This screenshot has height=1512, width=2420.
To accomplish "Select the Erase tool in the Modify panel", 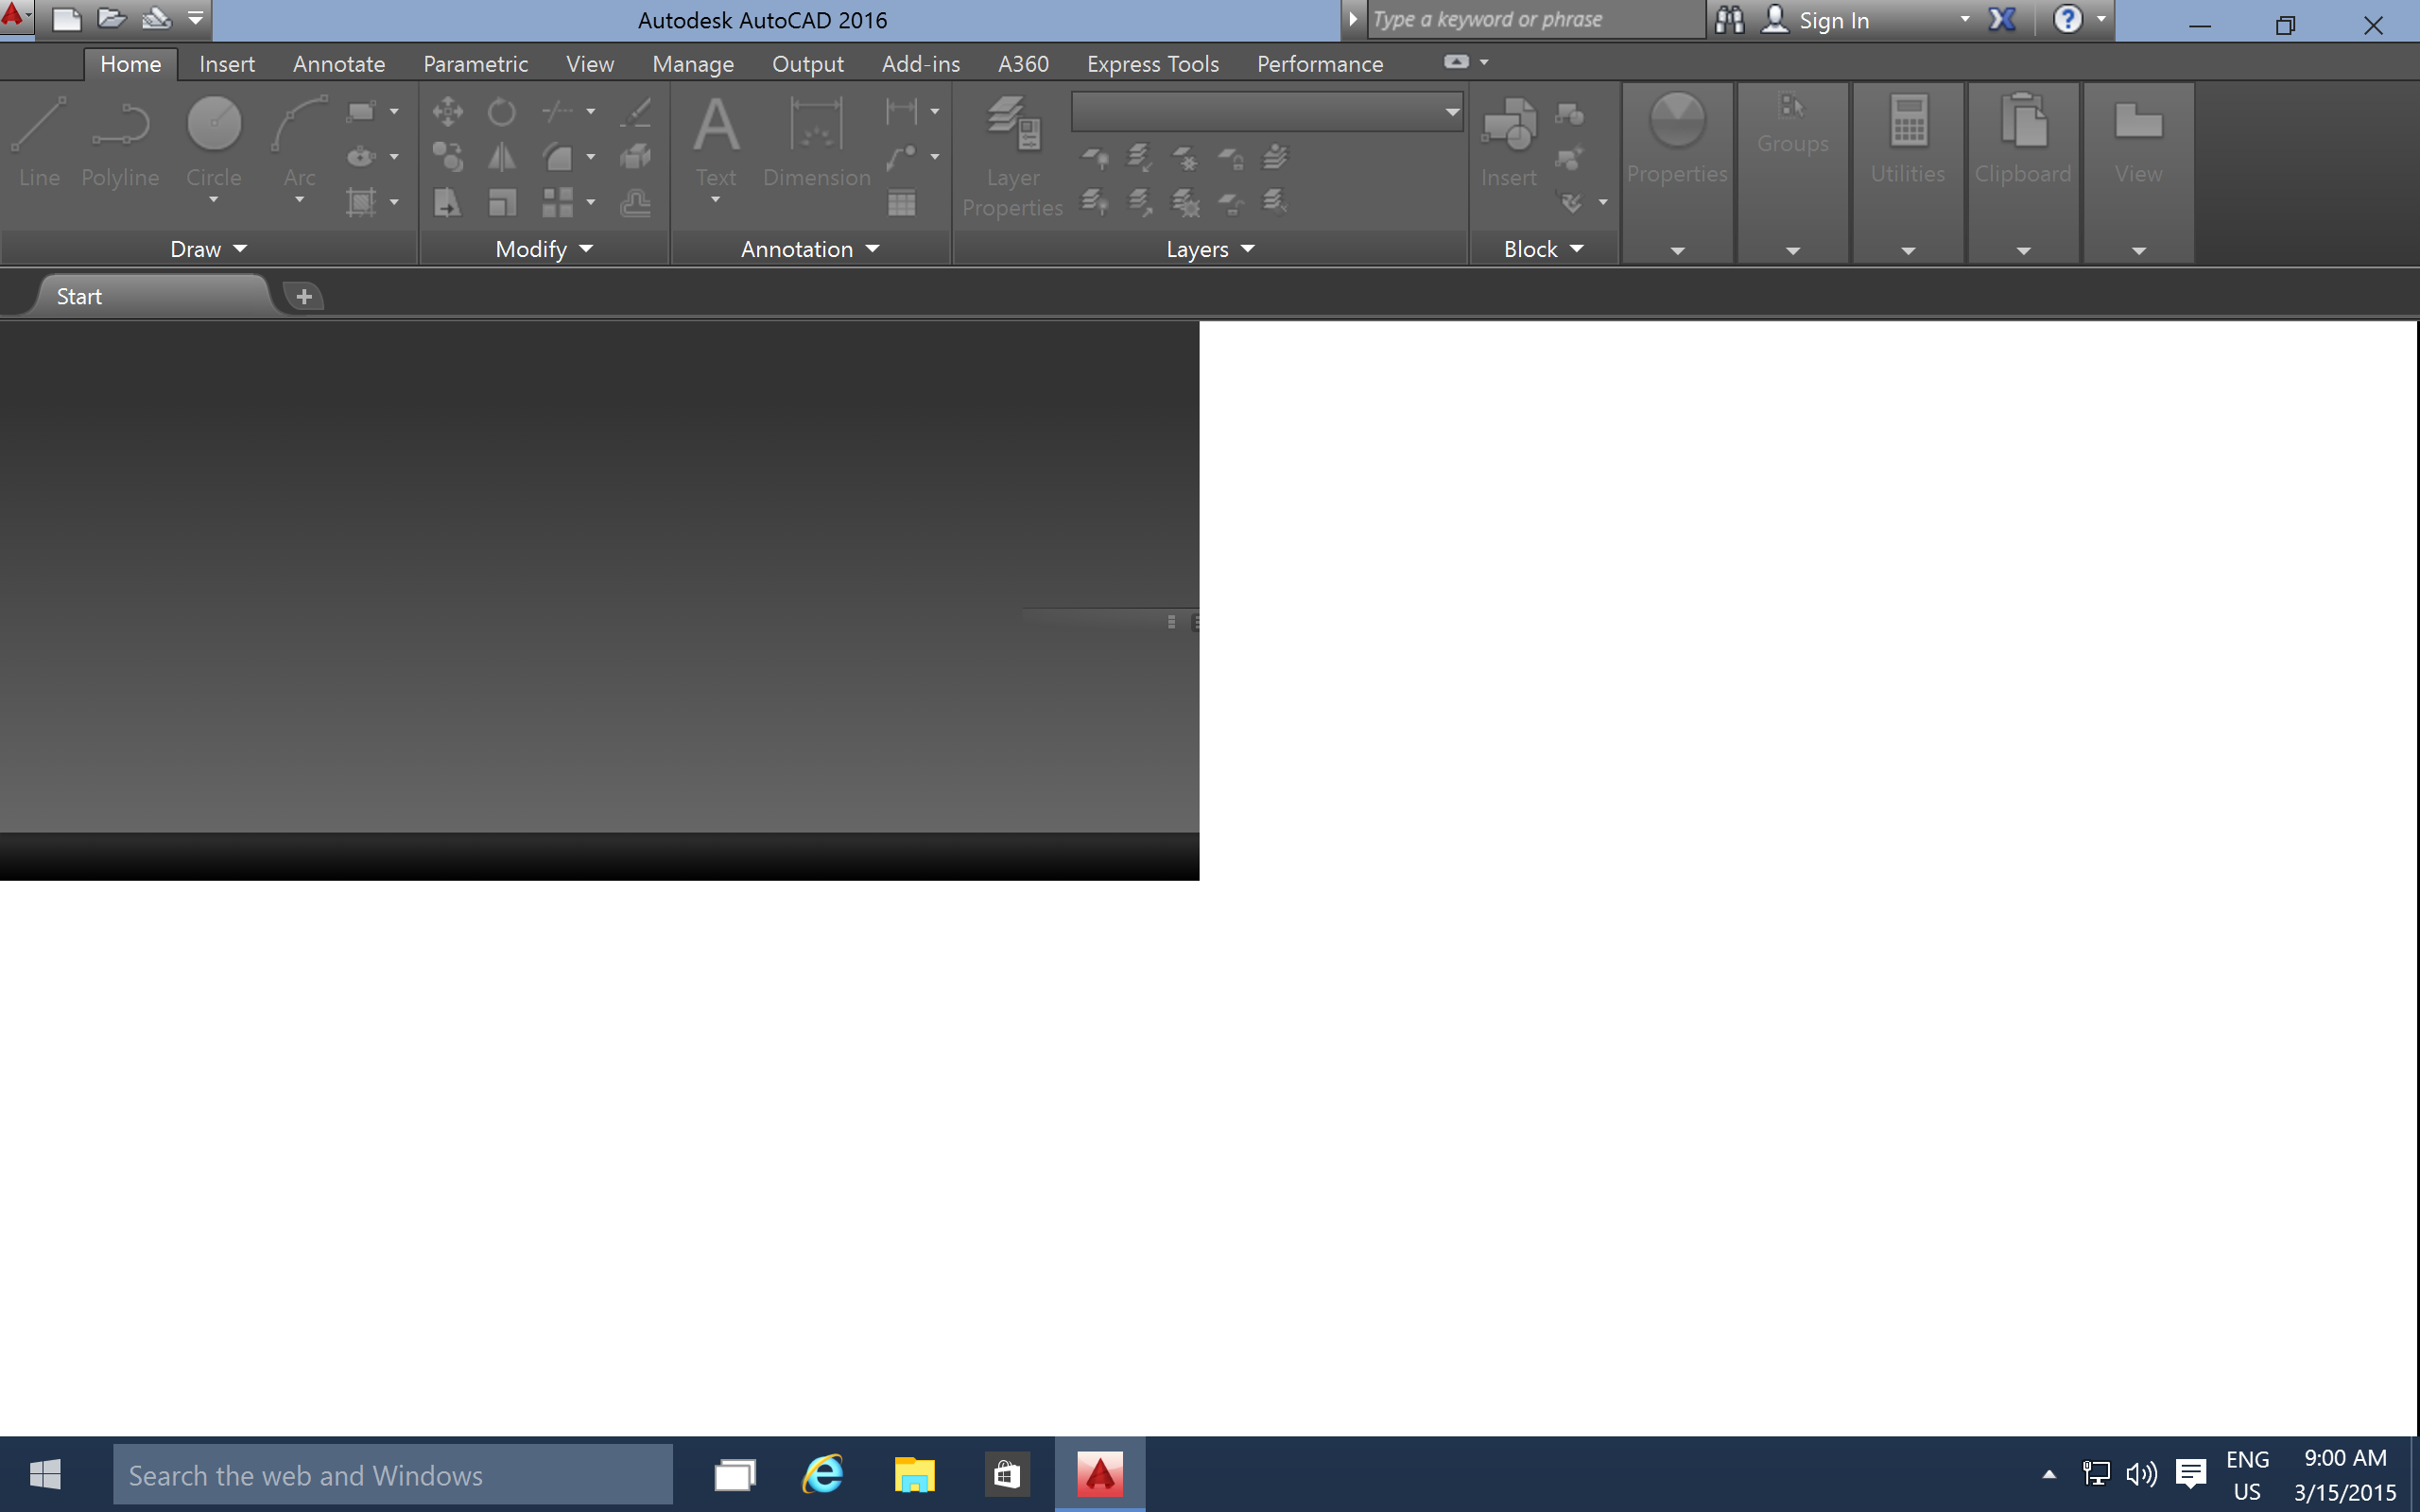I will click(635, 111).
